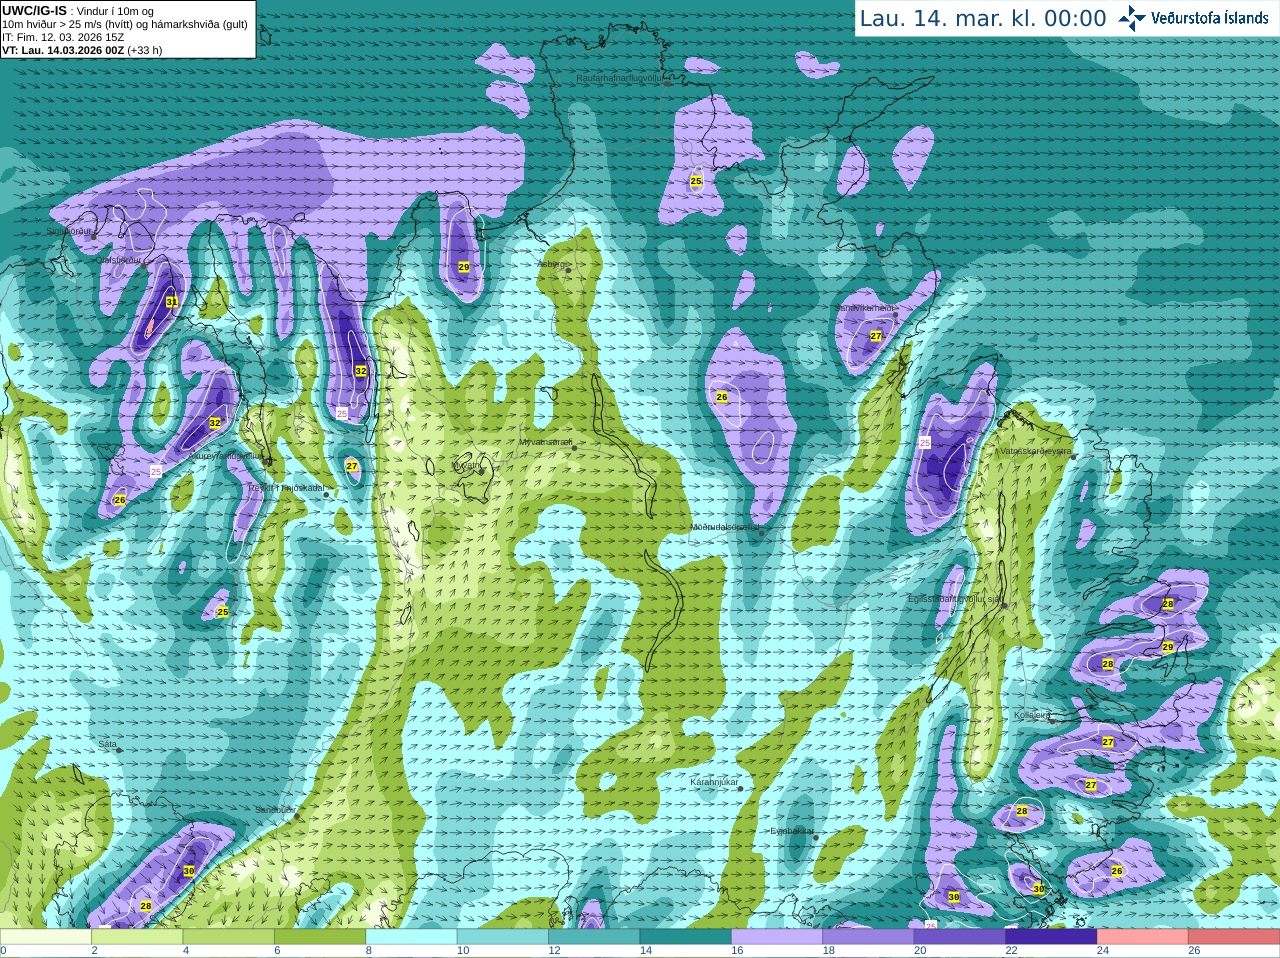Image resolution: width=1280 pixels, height=958 pixels.
Task: Click the 20–22 m/s violet legend swatch
Action: pyautogui.click(x=960, y=937)
